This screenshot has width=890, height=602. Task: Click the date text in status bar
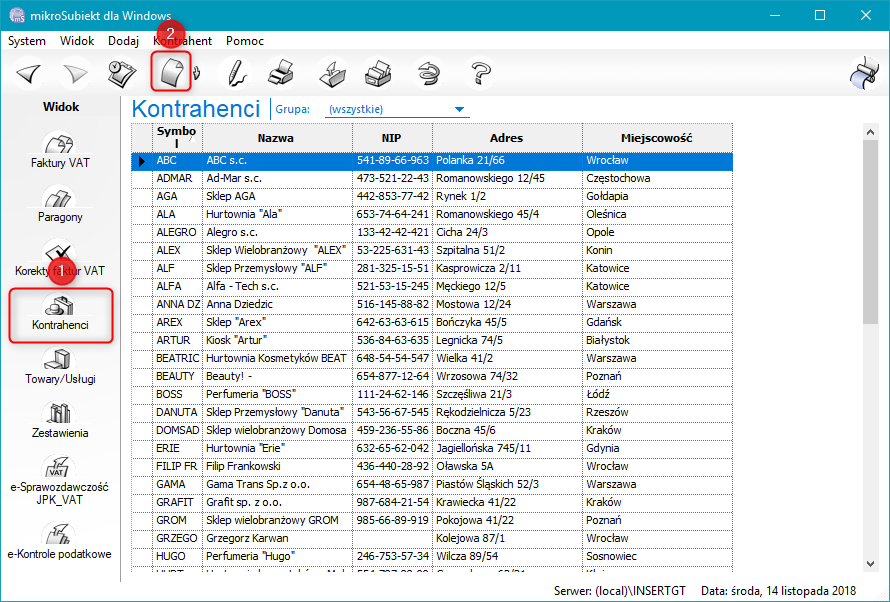click(x=778, y=591)
